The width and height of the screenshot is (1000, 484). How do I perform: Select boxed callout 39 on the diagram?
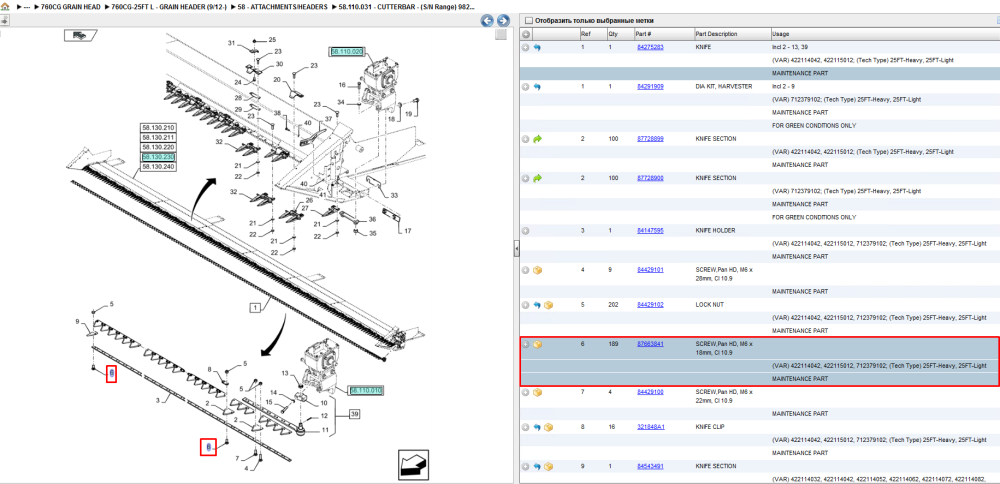(x=354, y=415)
